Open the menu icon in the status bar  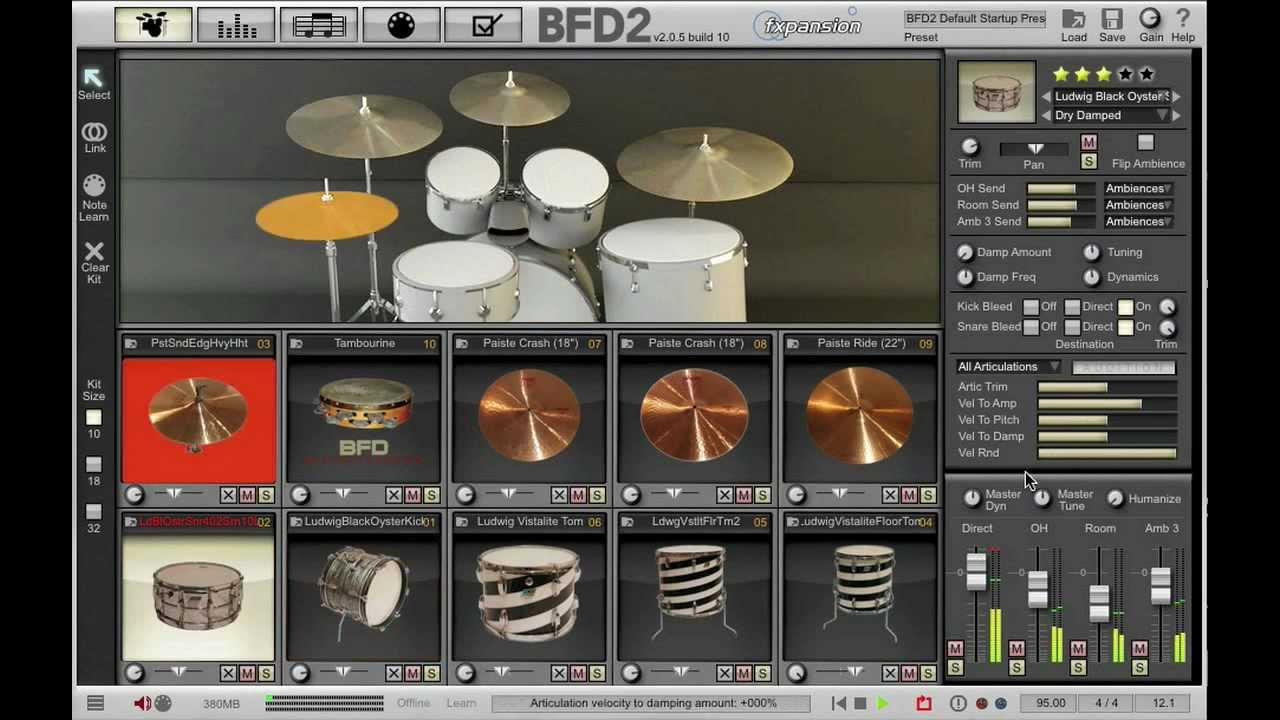click(x=95, y=703)
